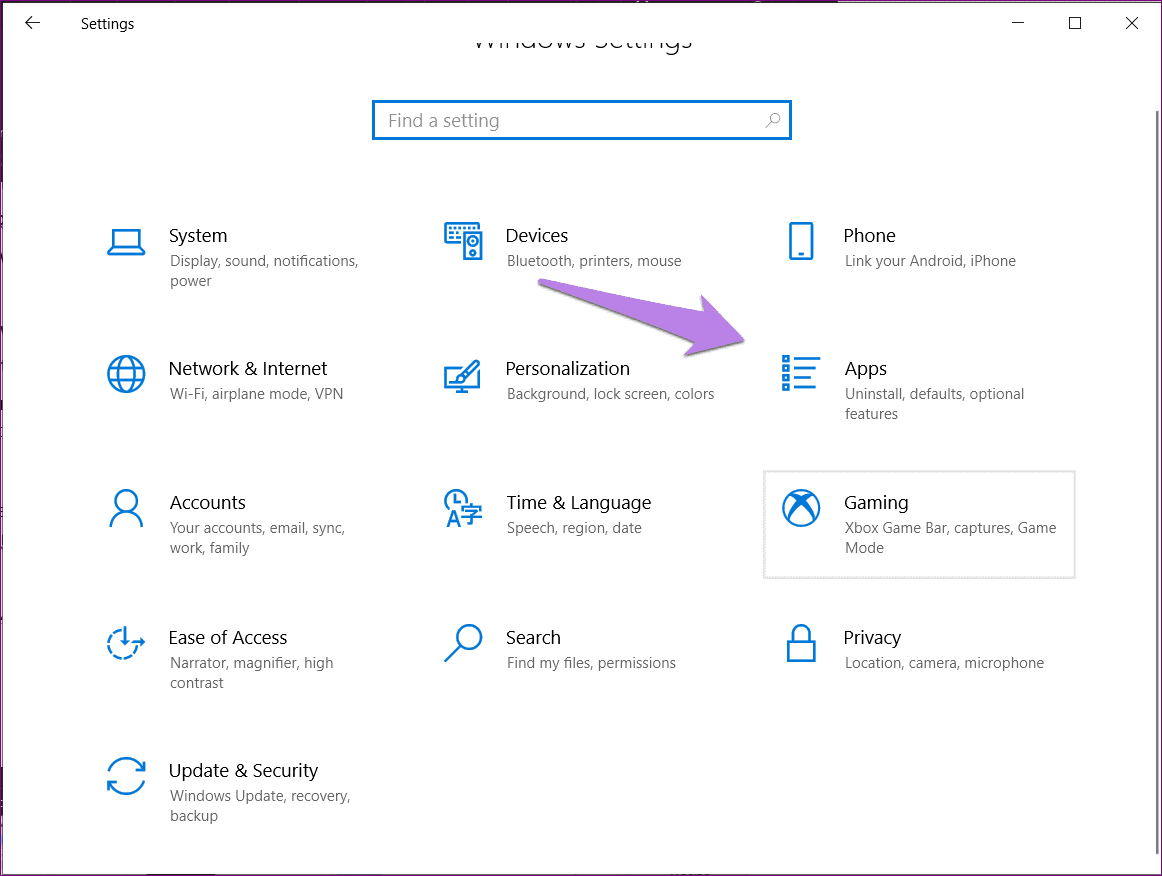Open the Gaming settings tile
The width and height of the screenshot is (1162, 876).
click(x=918, y=524)
